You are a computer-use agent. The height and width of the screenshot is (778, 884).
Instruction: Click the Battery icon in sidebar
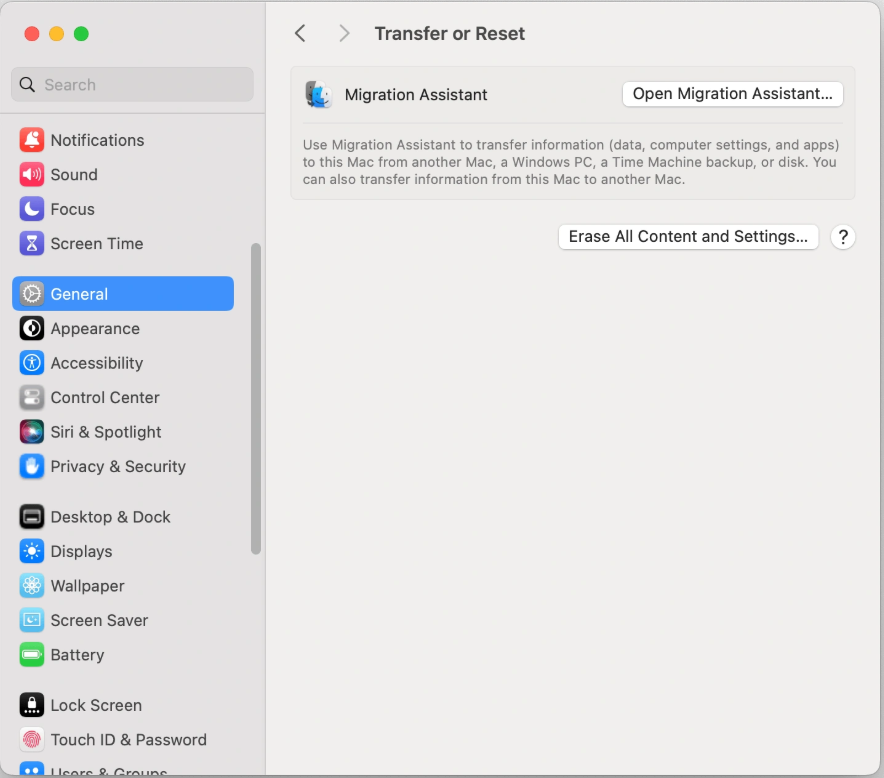pos(32,655)
